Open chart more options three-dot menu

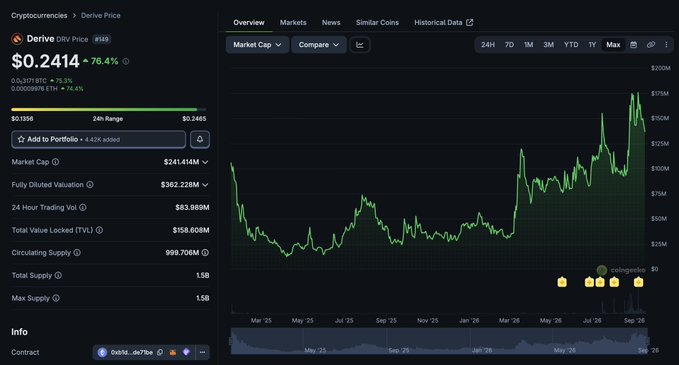coord(666,45)
